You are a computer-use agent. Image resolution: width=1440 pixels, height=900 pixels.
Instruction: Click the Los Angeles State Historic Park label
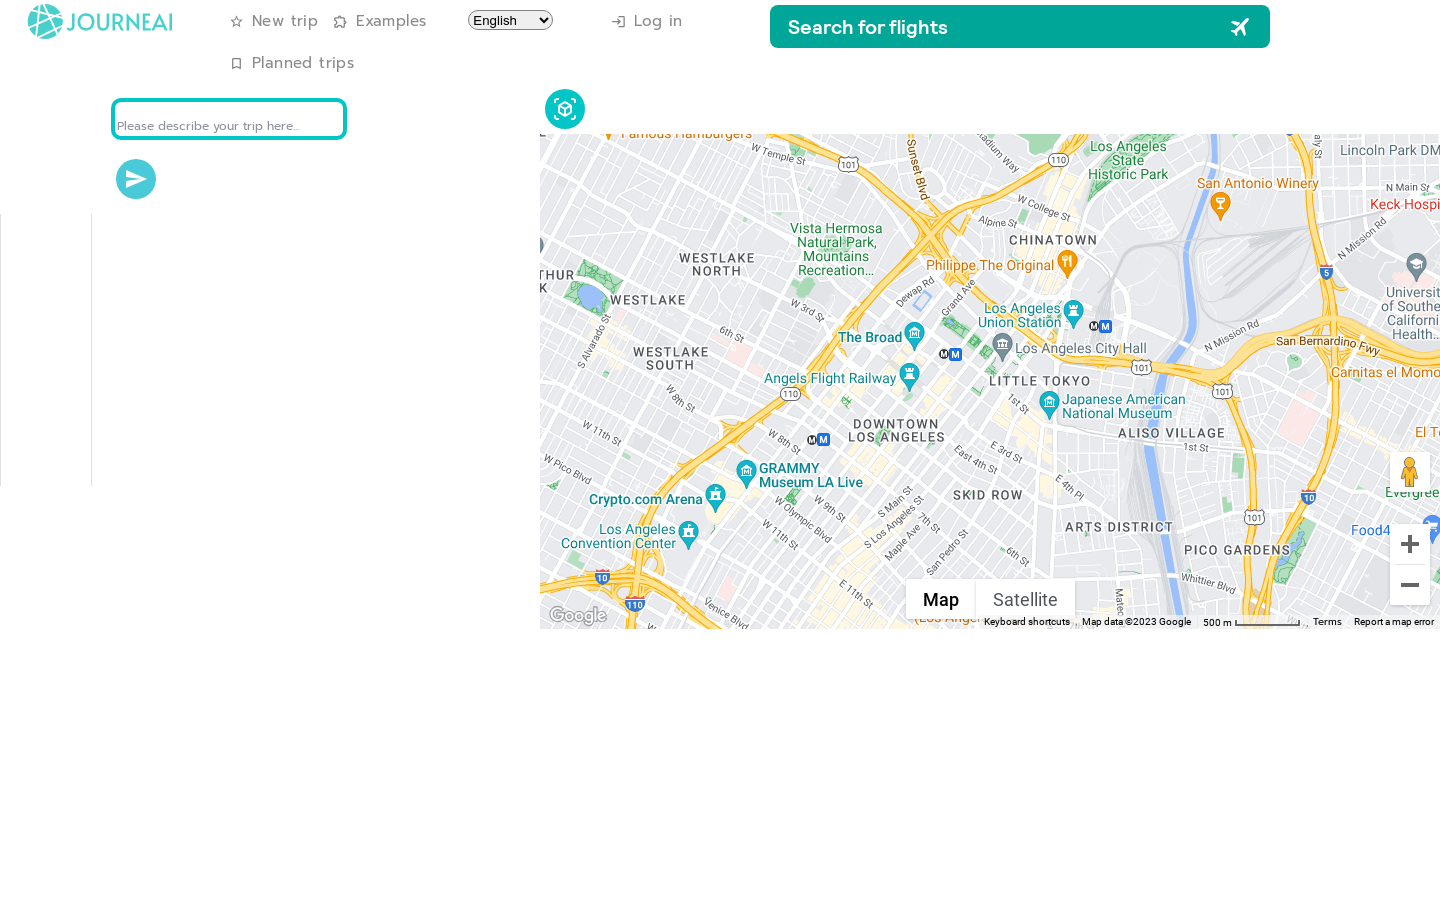[x=1128, y=160]
